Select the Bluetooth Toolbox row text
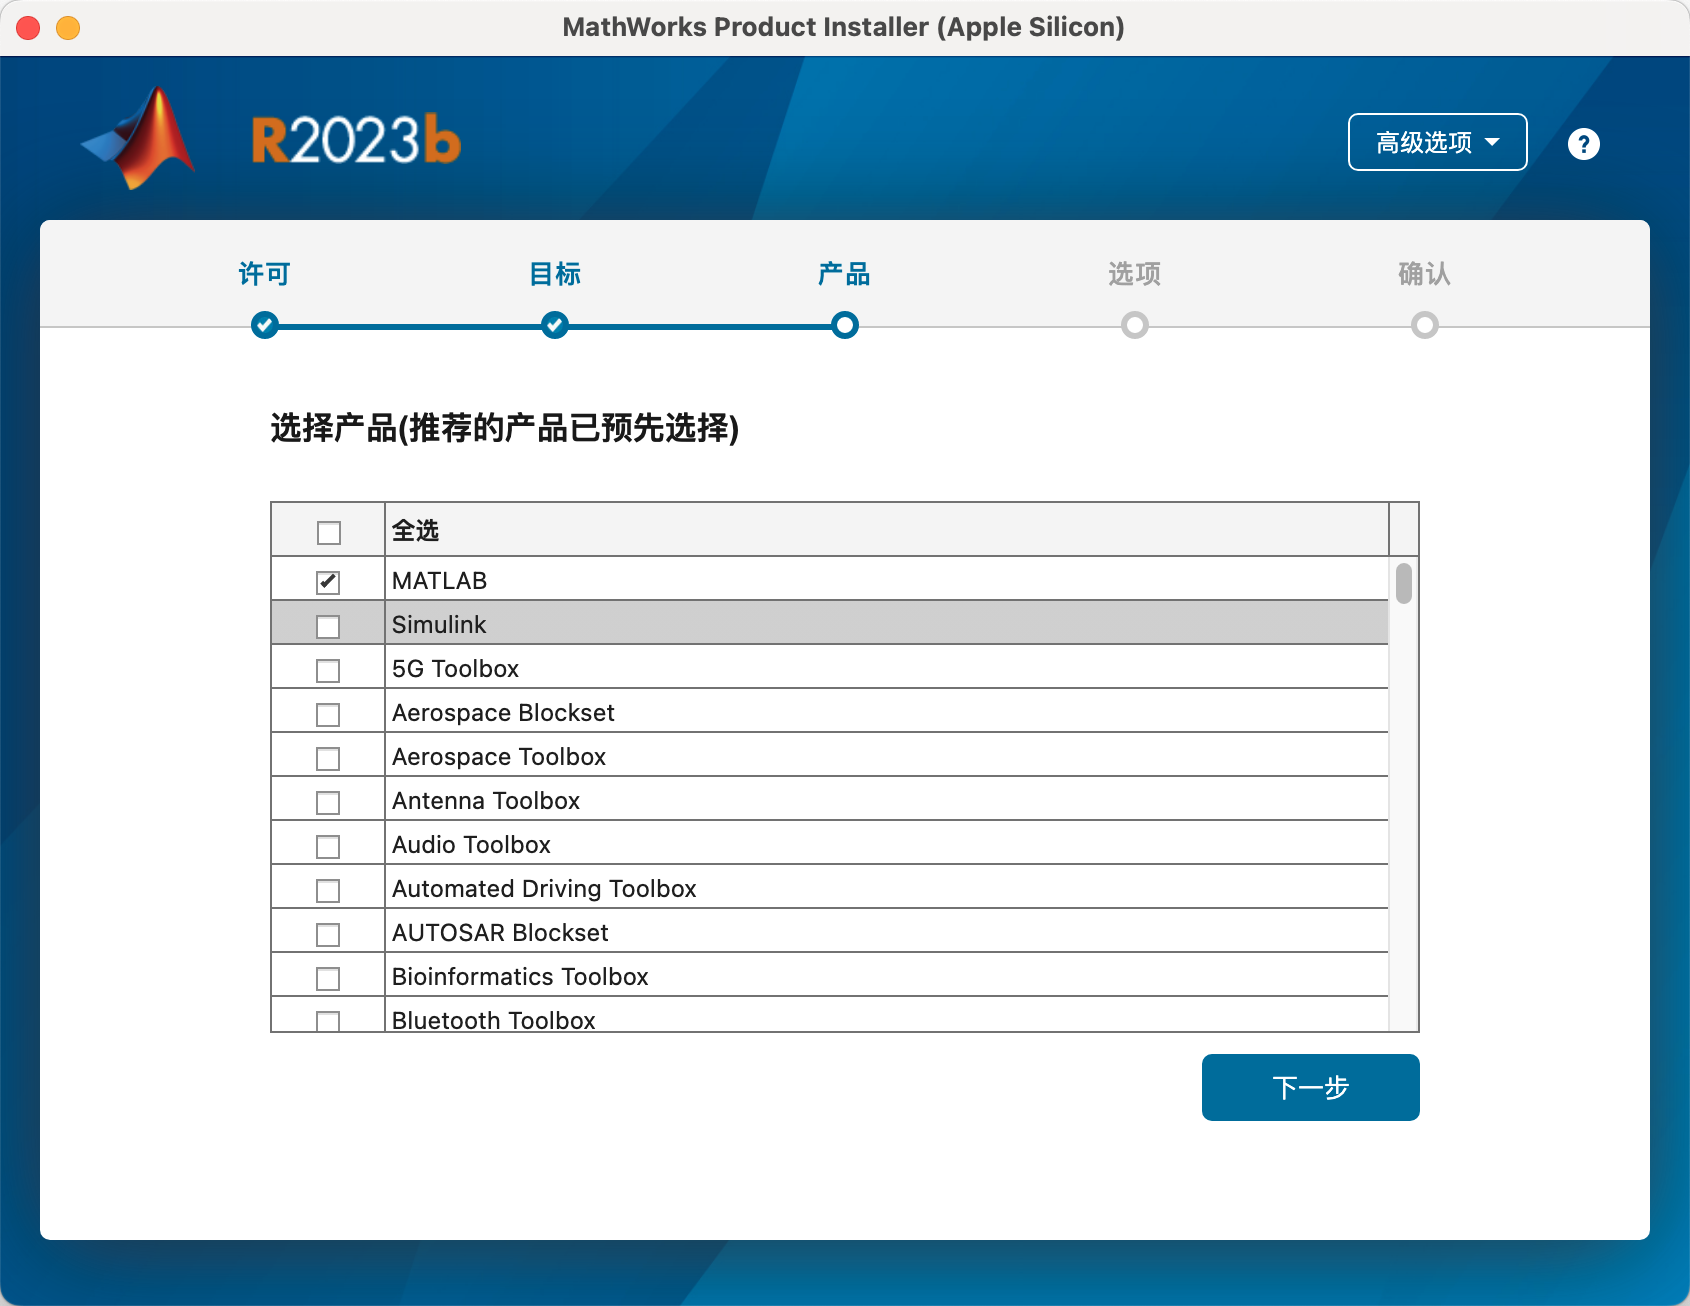The image size is (1690, 1306). click(x=494, y=1020)
